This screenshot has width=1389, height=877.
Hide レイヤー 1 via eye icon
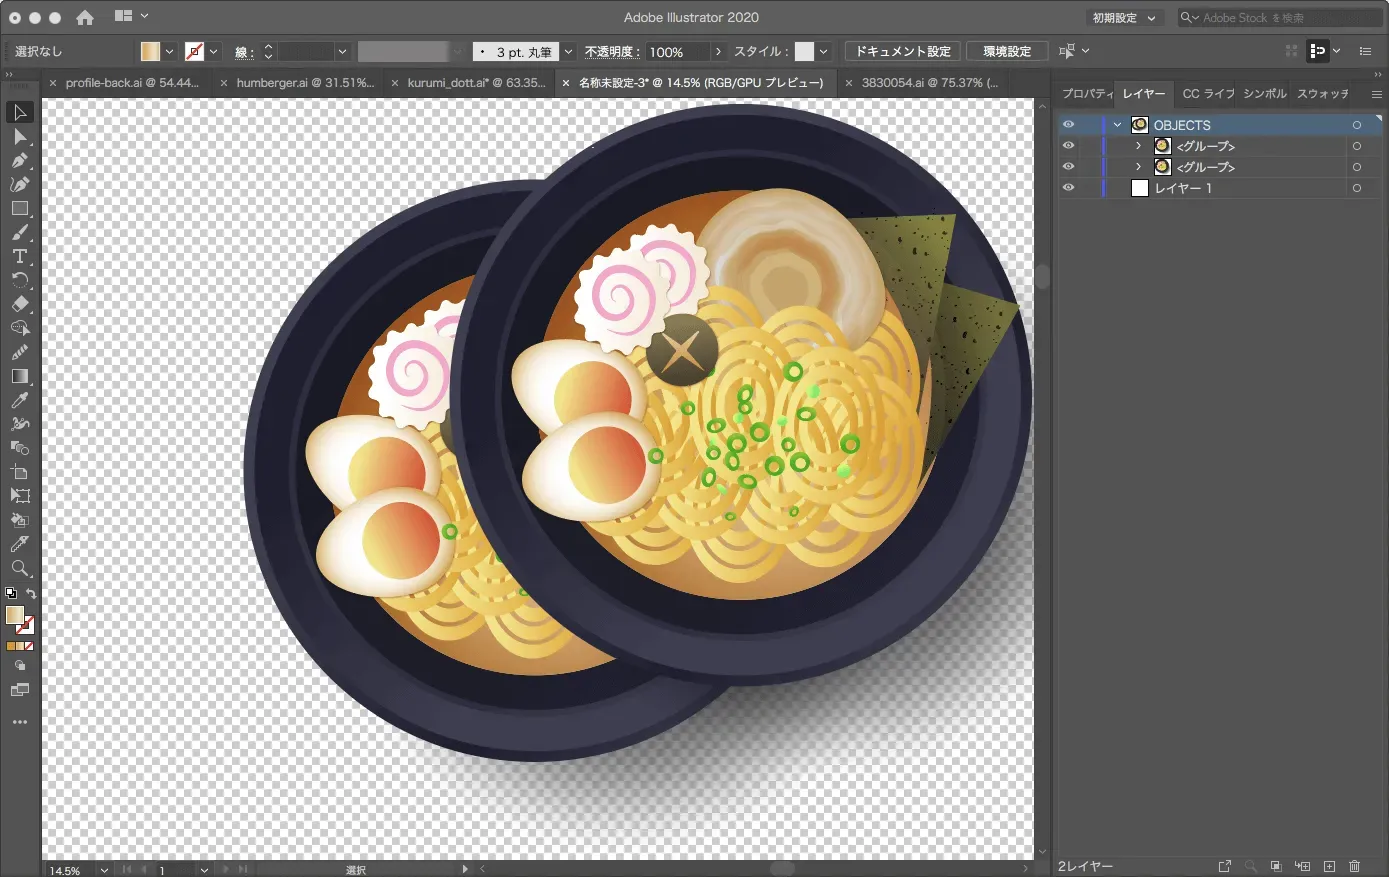[x=1068, y=188]
